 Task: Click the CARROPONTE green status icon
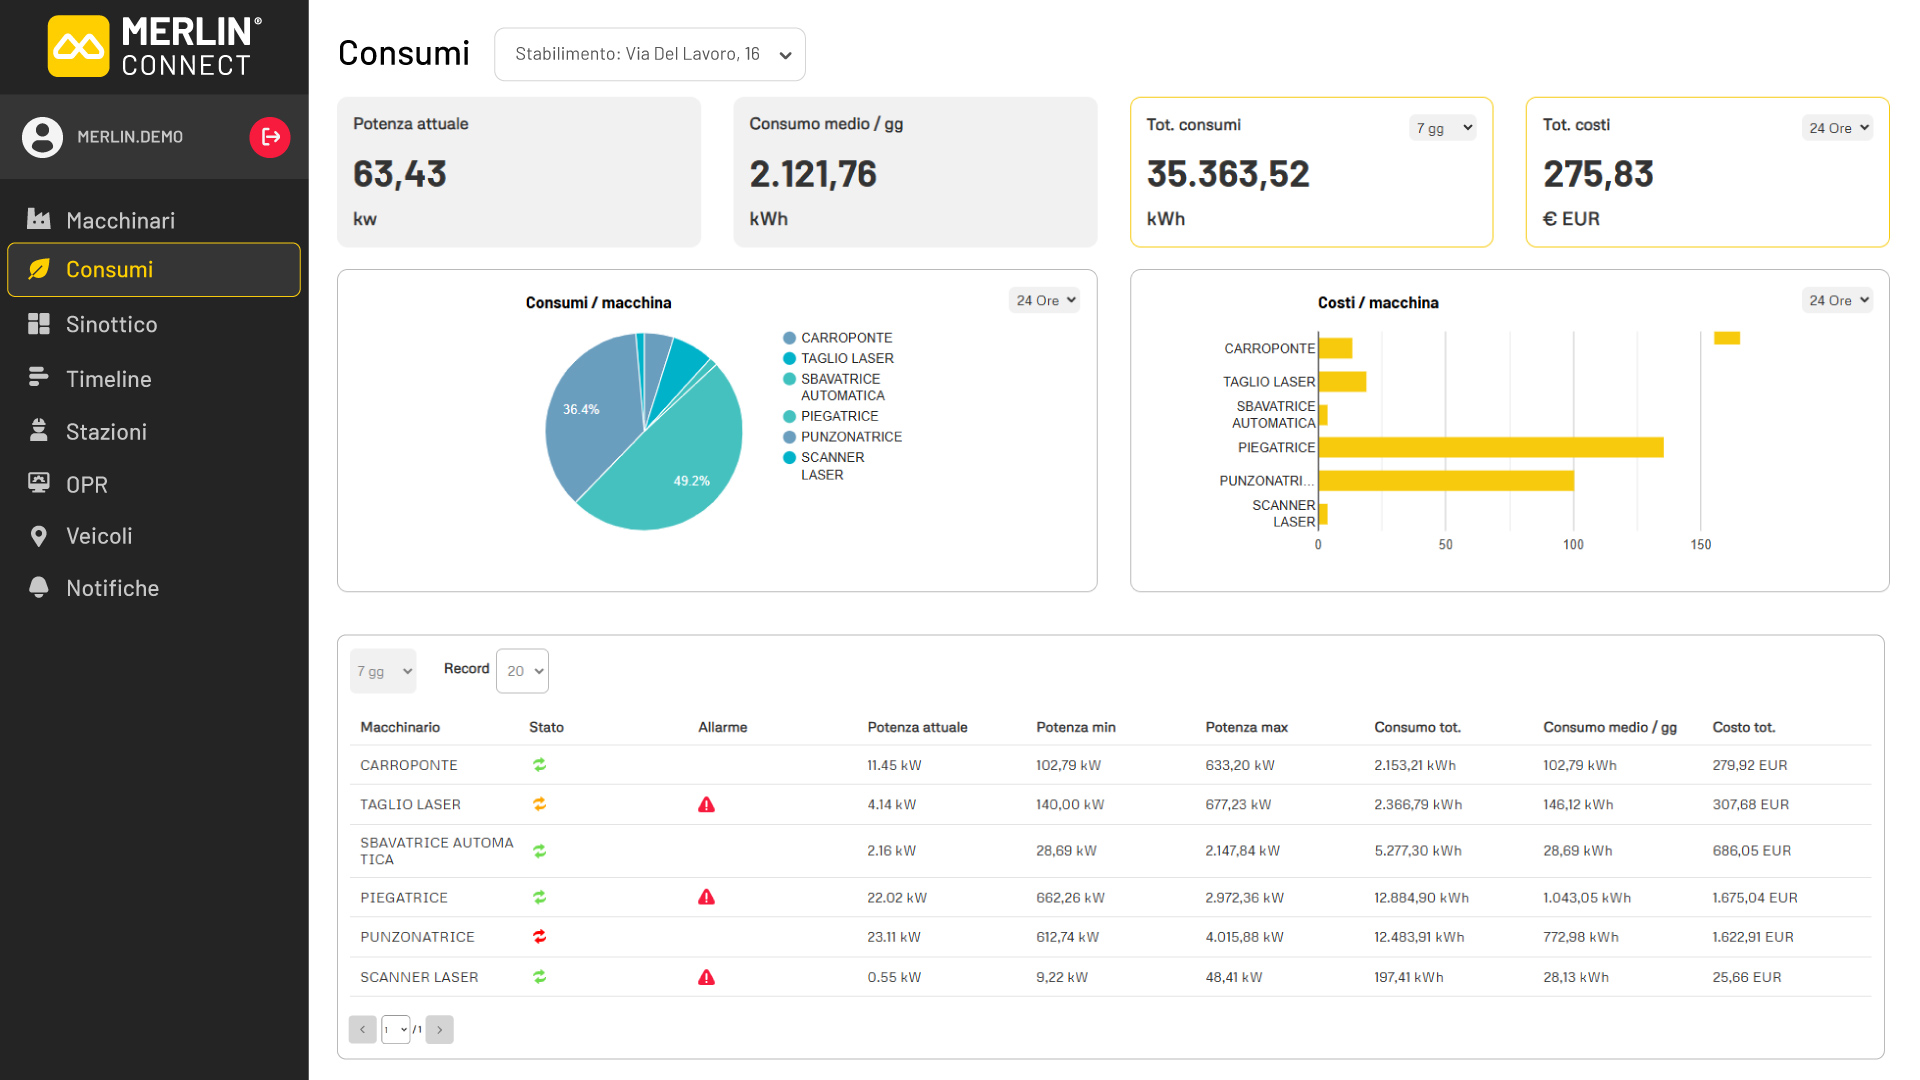539,765
